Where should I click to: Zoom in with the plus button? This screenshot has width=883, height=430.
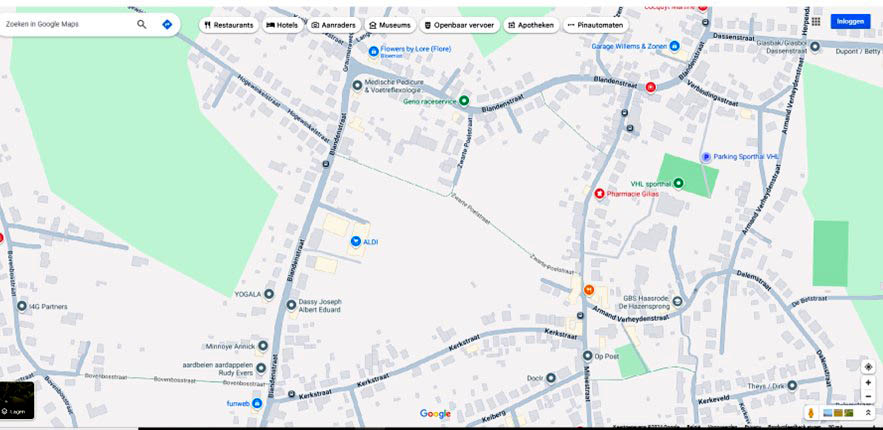click(x=868, y=383)
